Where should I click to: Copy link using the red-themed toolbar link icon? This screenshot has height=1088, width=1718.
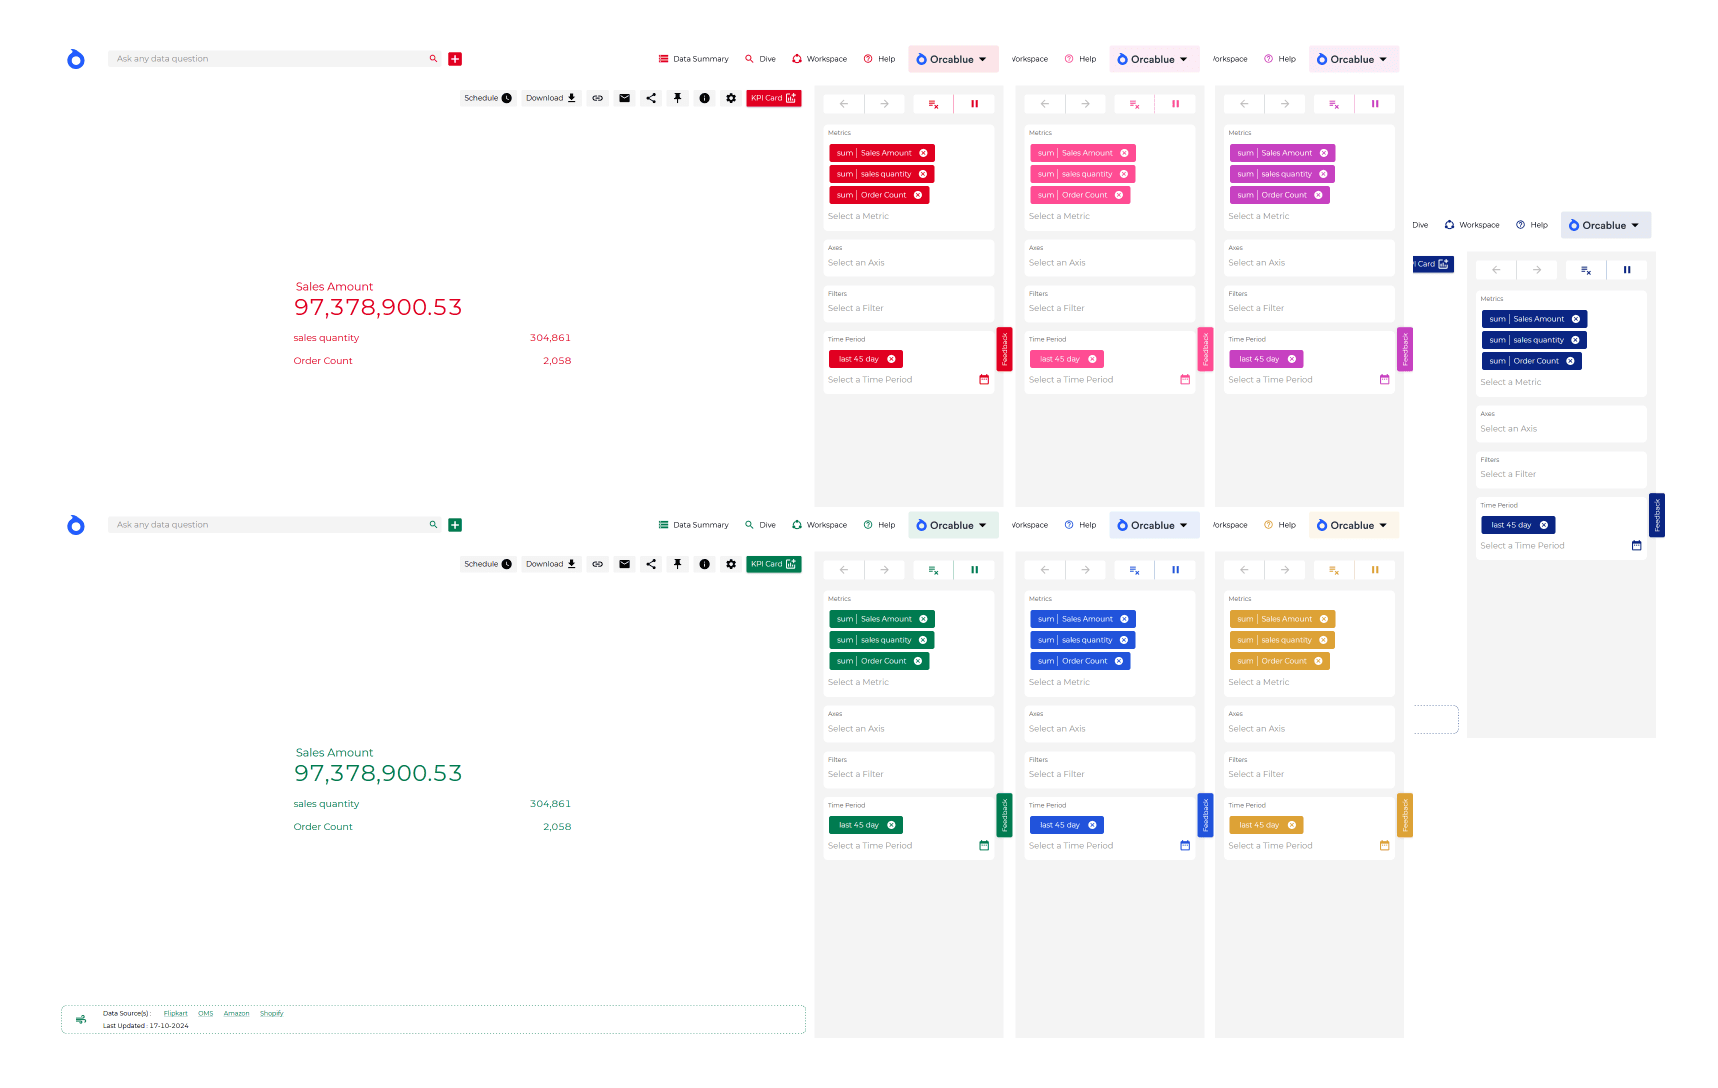point(598,98)
